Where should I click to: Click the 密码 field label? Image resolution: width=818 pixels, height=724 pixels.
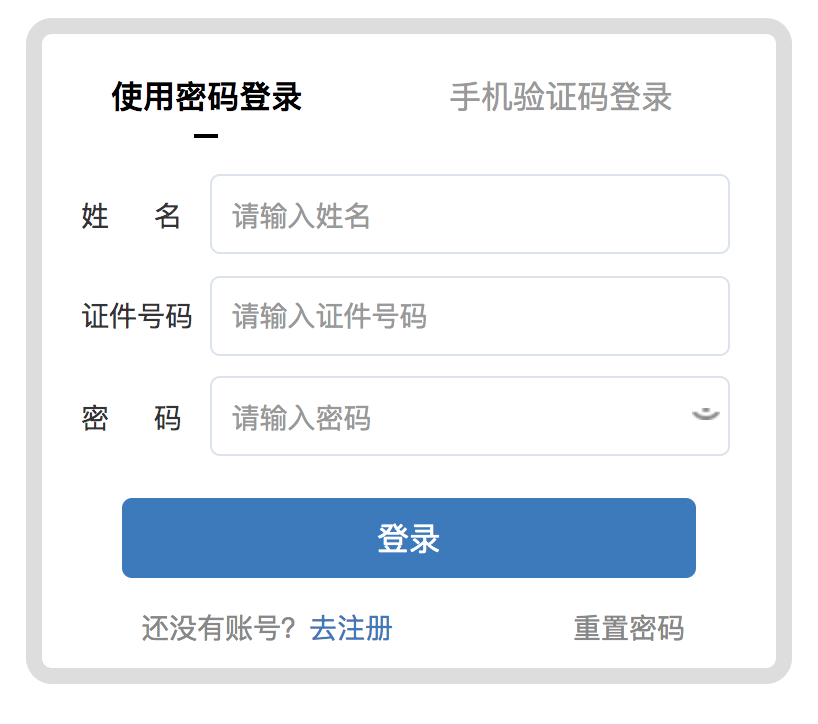point(131,417)
